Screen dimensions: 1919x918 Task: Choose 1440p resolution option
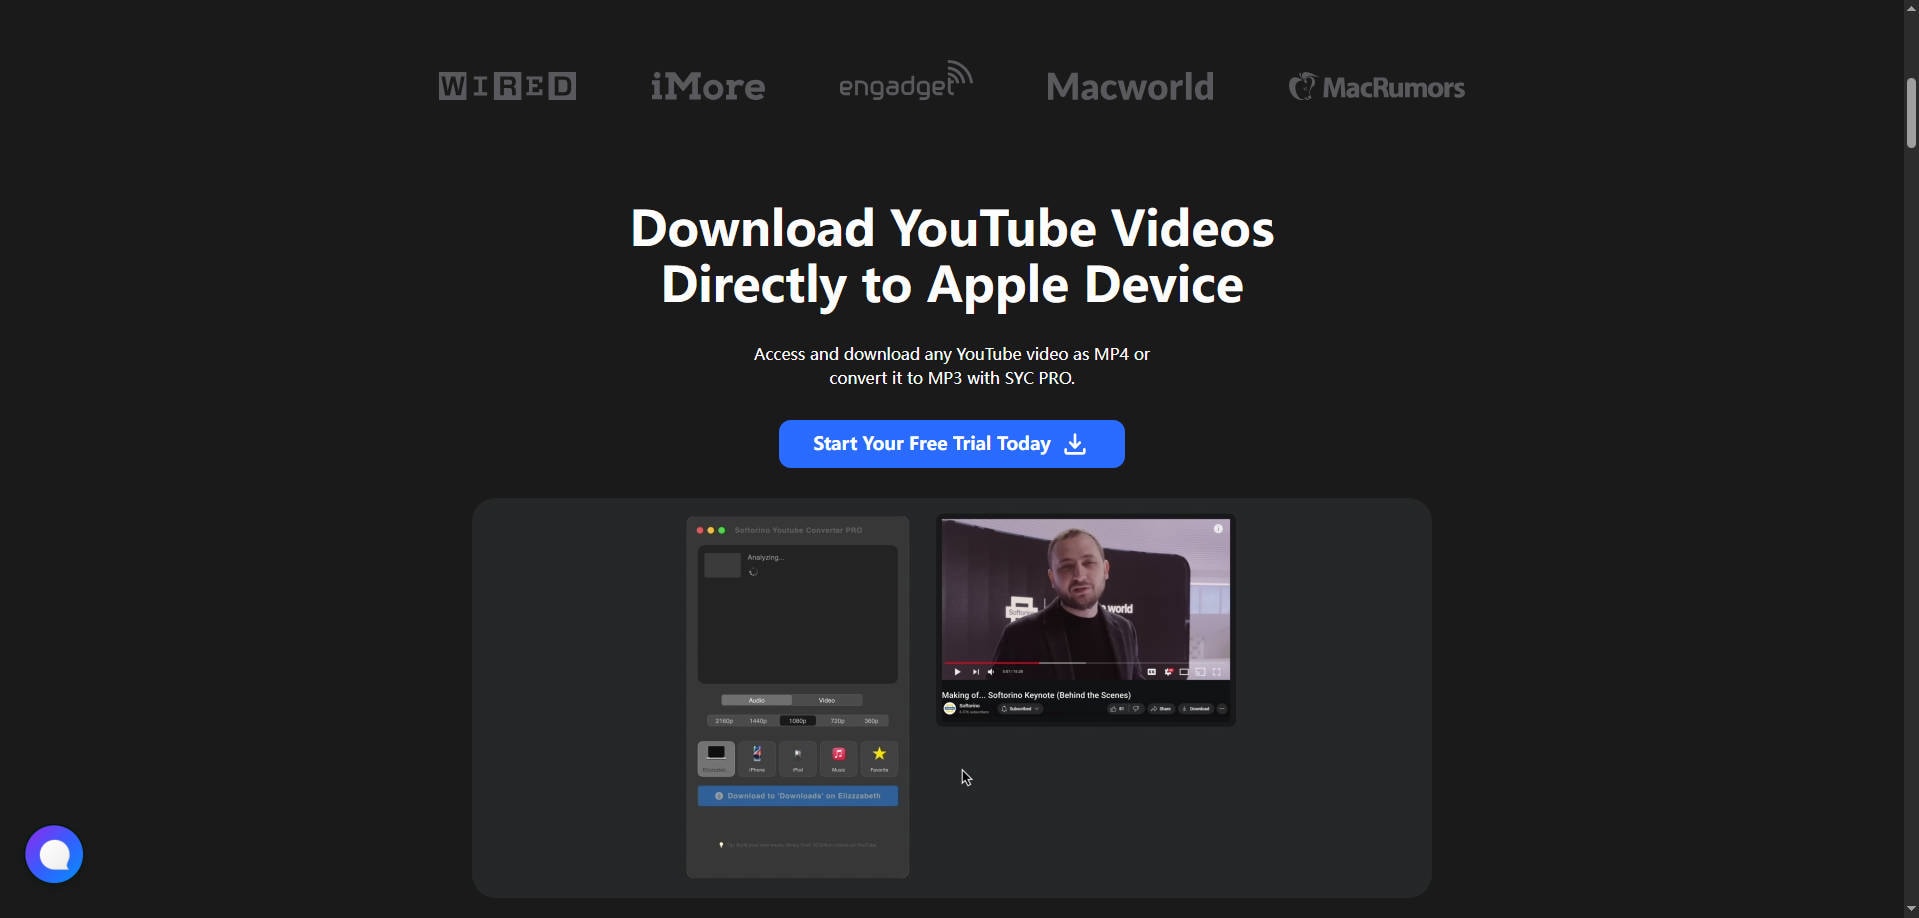[x=759, y=721]
